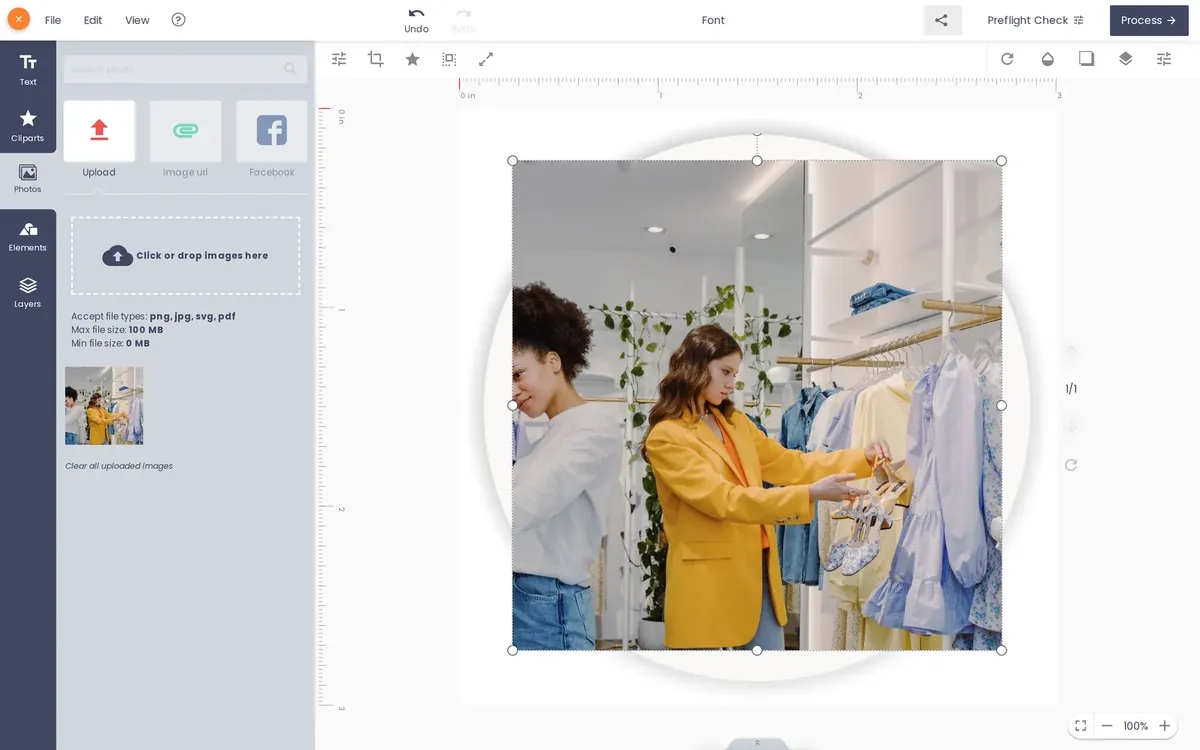Click the drop images upload area
This screenshot has width=1200, height=750.
pos(185,256)
